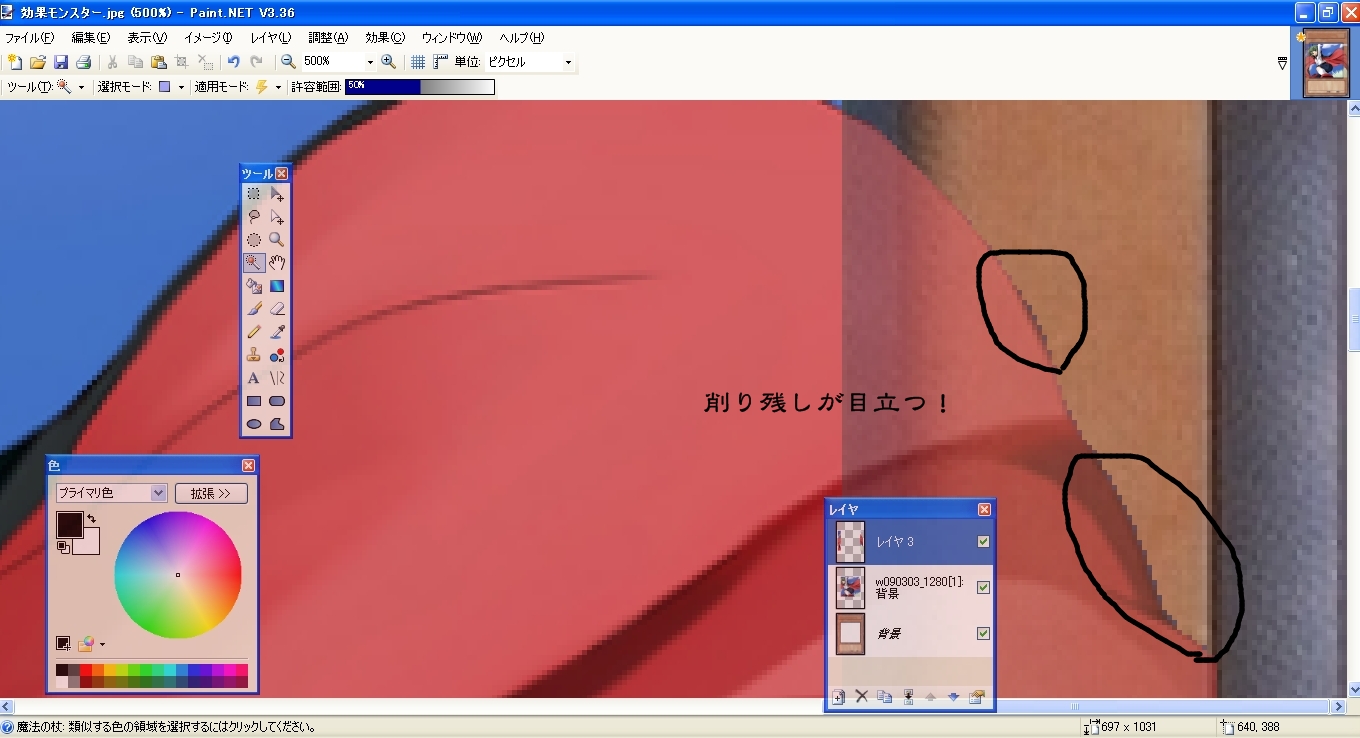Select the Text tool
The width and height of the screenshot is (1360, 738).
254,378
